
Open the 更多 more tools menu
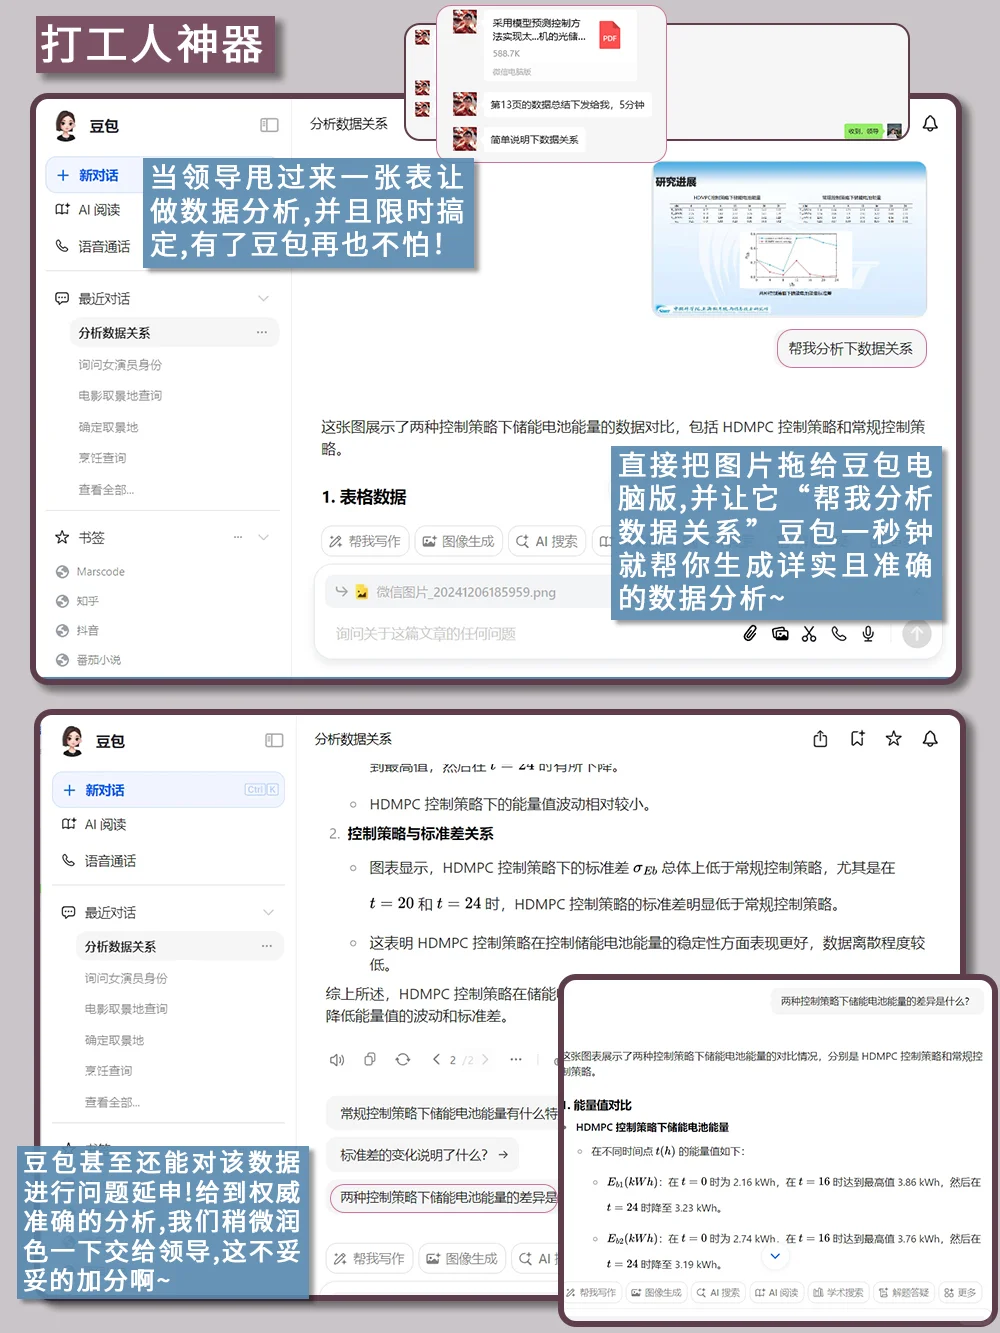pos(958,1292)
